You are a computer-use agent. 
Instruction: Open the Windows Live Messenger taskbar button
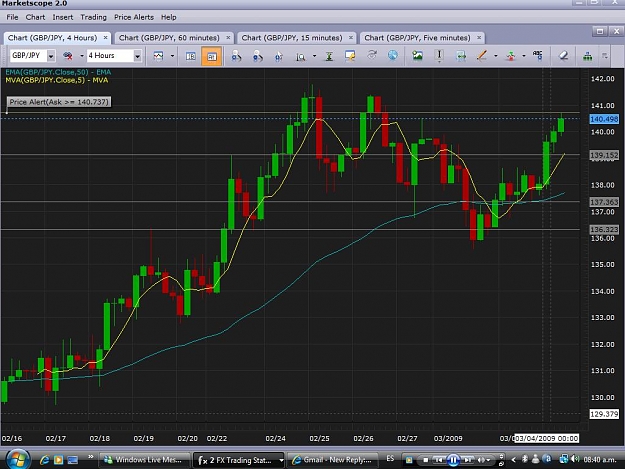[144, 460]
